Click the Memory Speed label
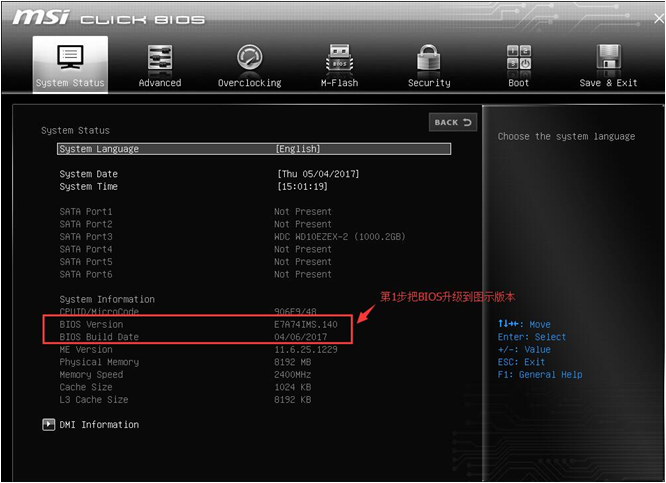Image resolution: width=666 pixels, height=483 pixels. pyautogui.click(x=91, y=374)
